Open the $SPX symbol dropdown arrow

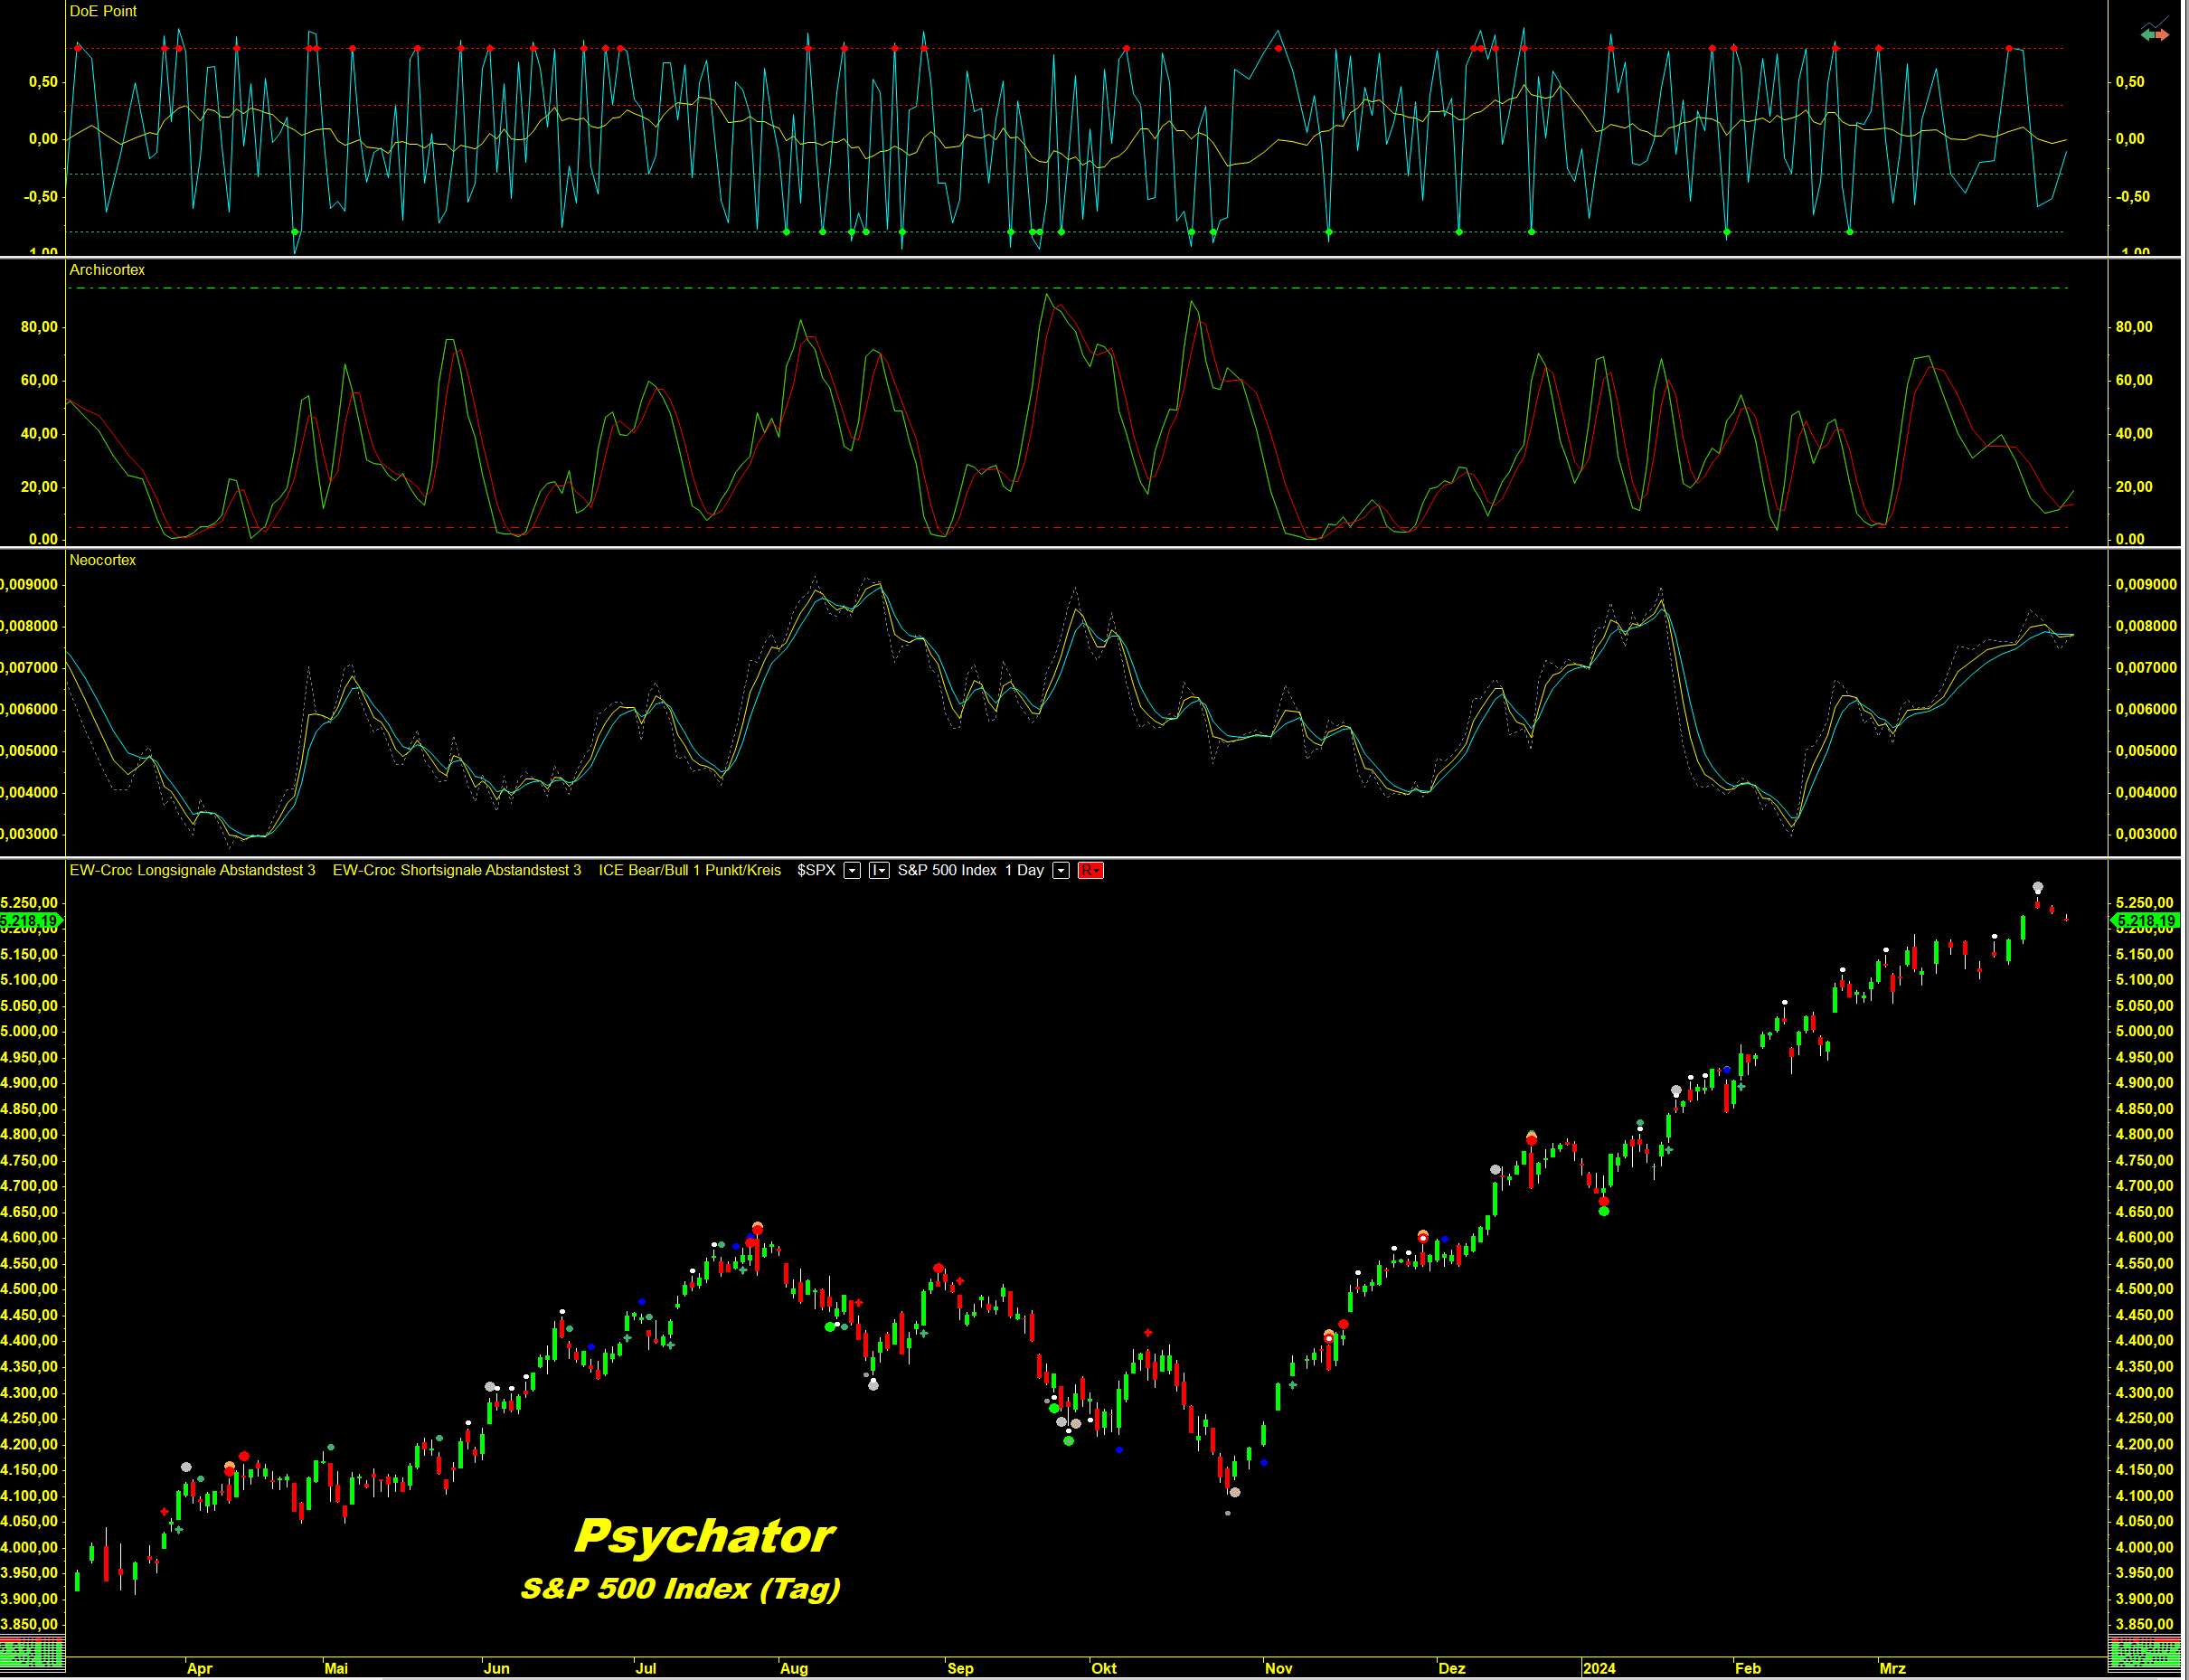tap(852, 871)
